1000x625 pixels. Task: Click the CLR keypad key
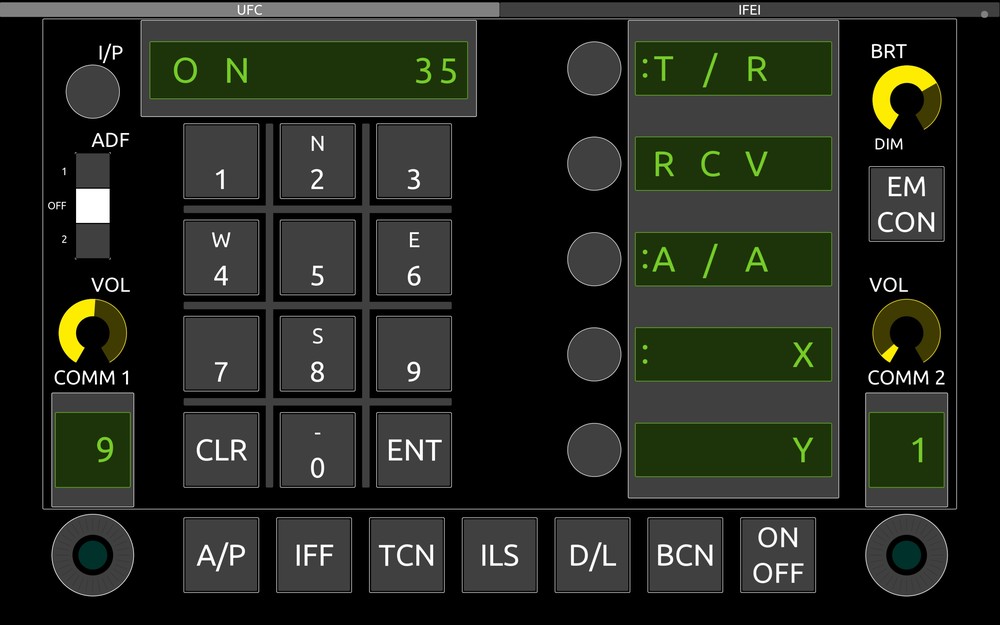coord(221,450)
